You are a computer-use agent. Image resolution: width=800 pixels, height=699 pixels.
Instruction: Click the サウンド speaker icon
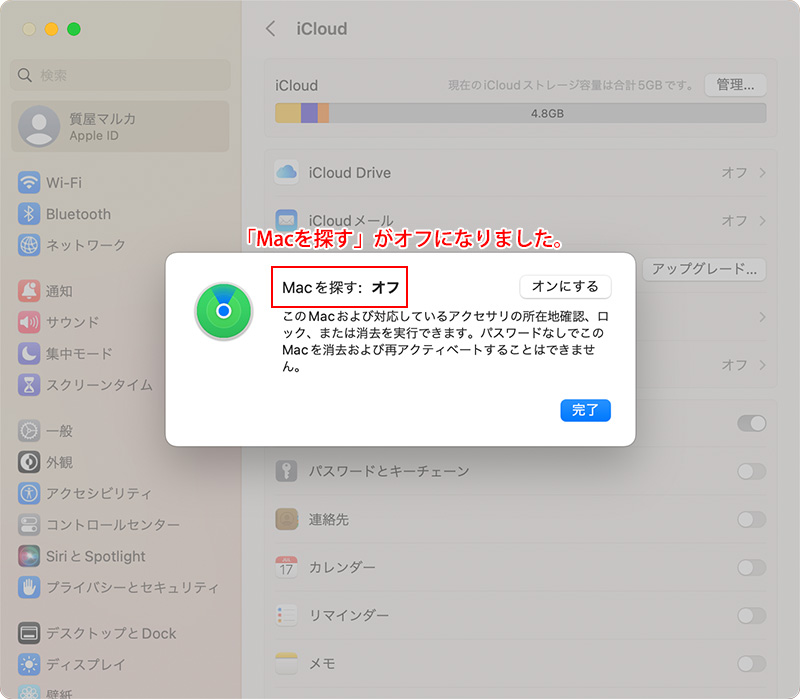(29, 322)
